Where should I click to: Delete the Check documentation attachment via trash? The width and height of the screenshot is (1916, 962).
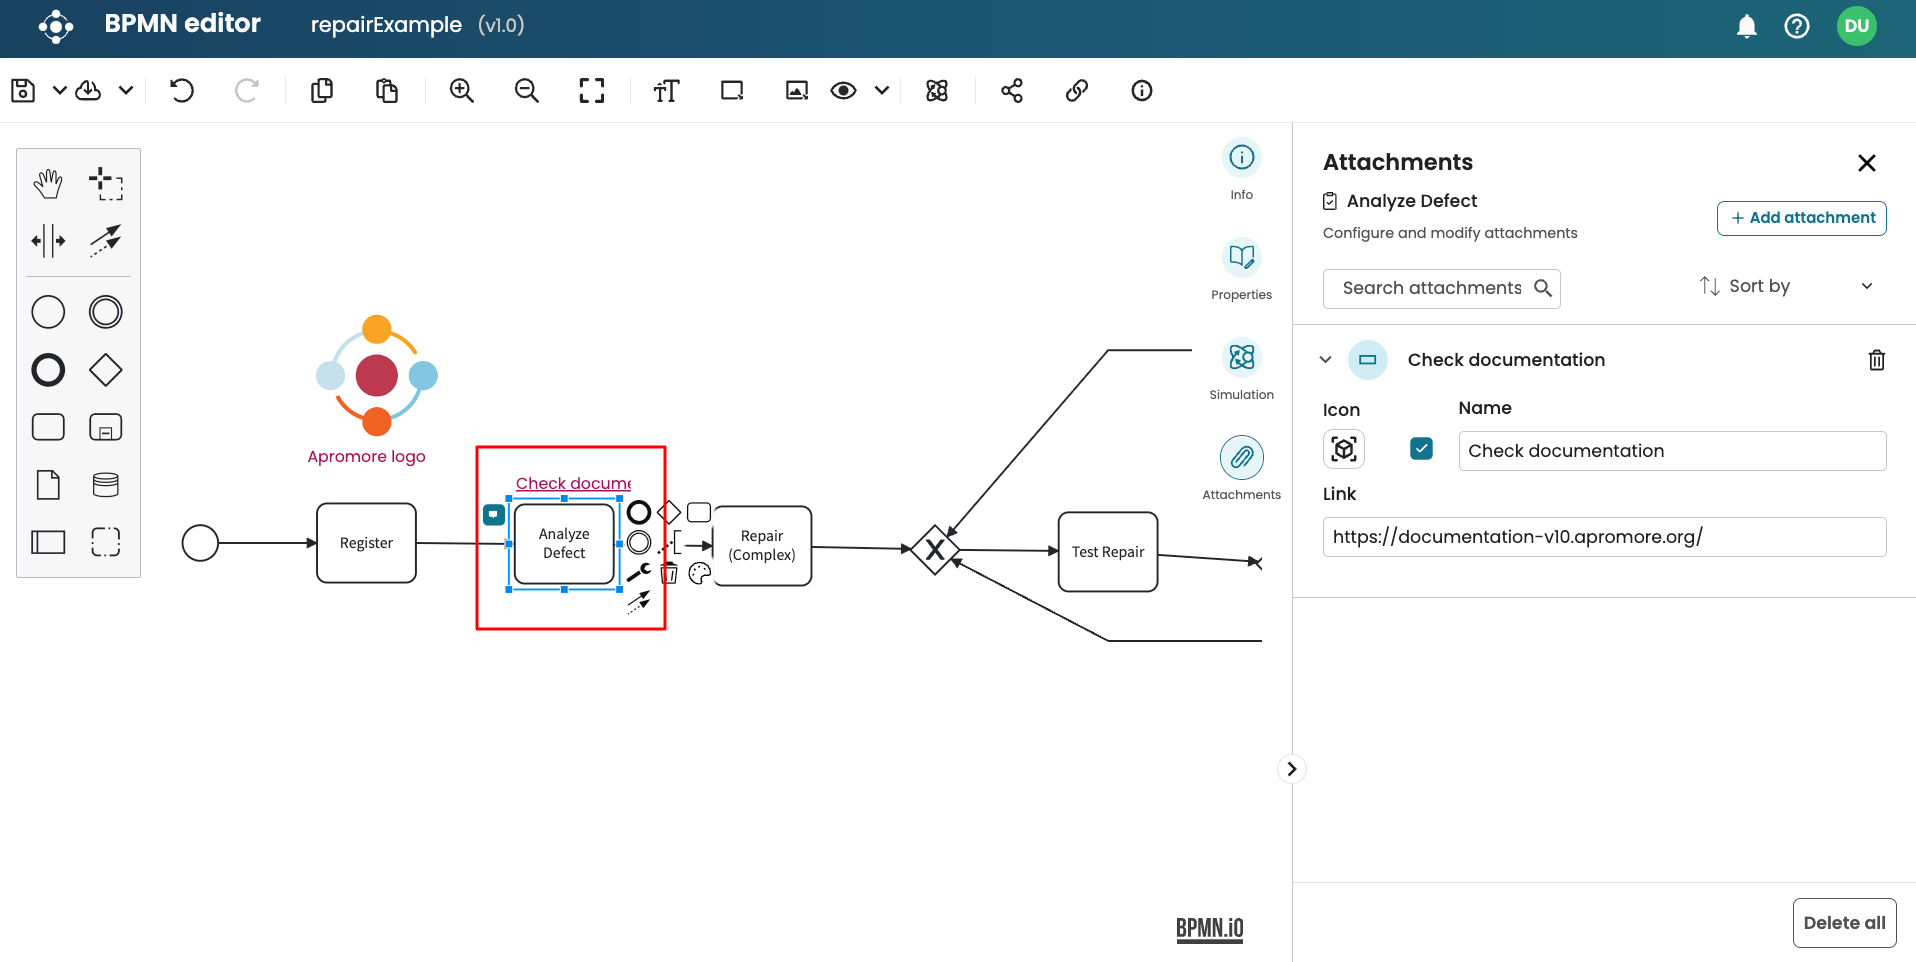(x=1876, y=360)
